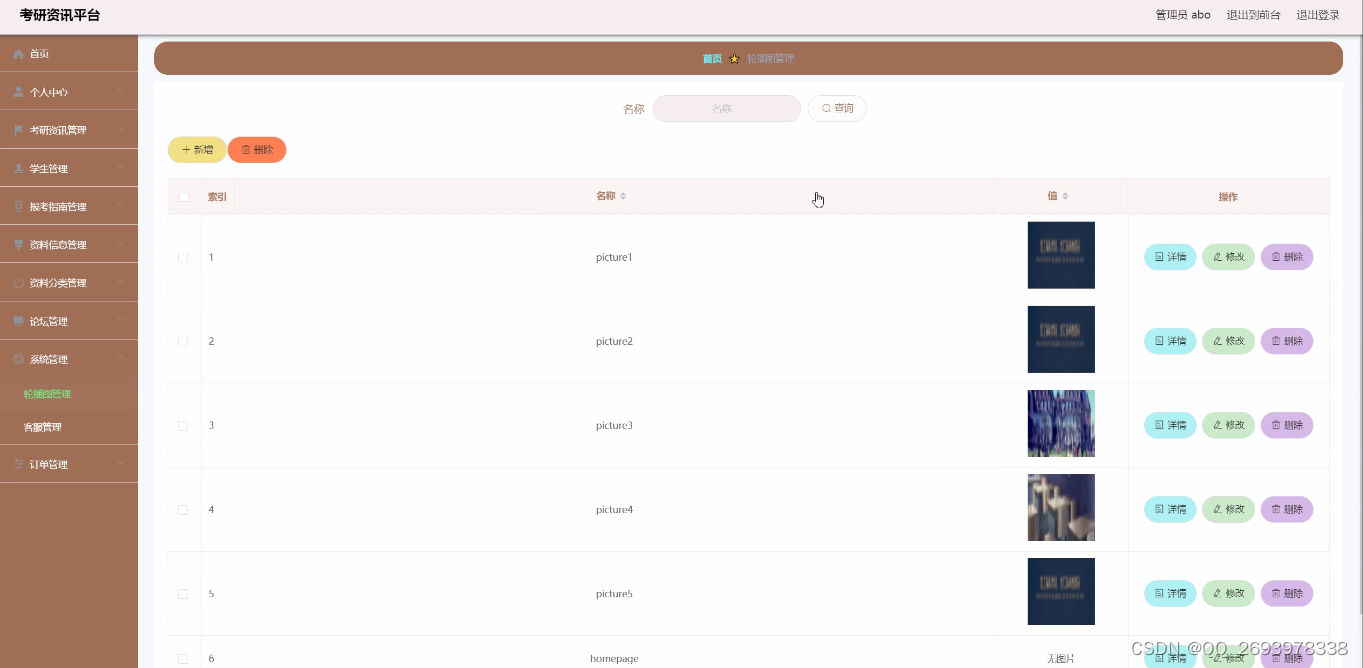Open the picture1 thumbnail image
1363x668 pixels.
pyautogui.click(x=1061, y=255)
